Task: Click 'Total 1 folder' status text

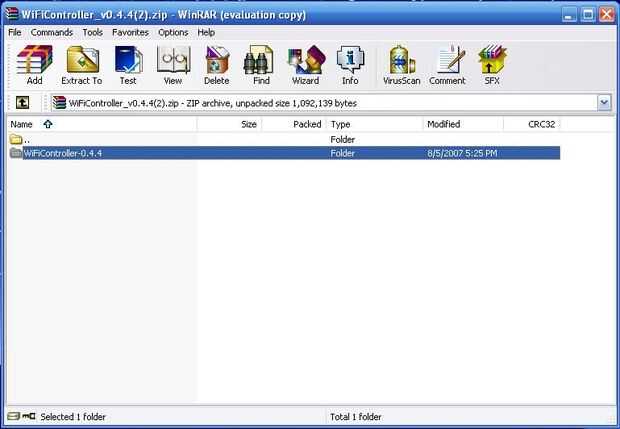Action: (x=355, y=417)
